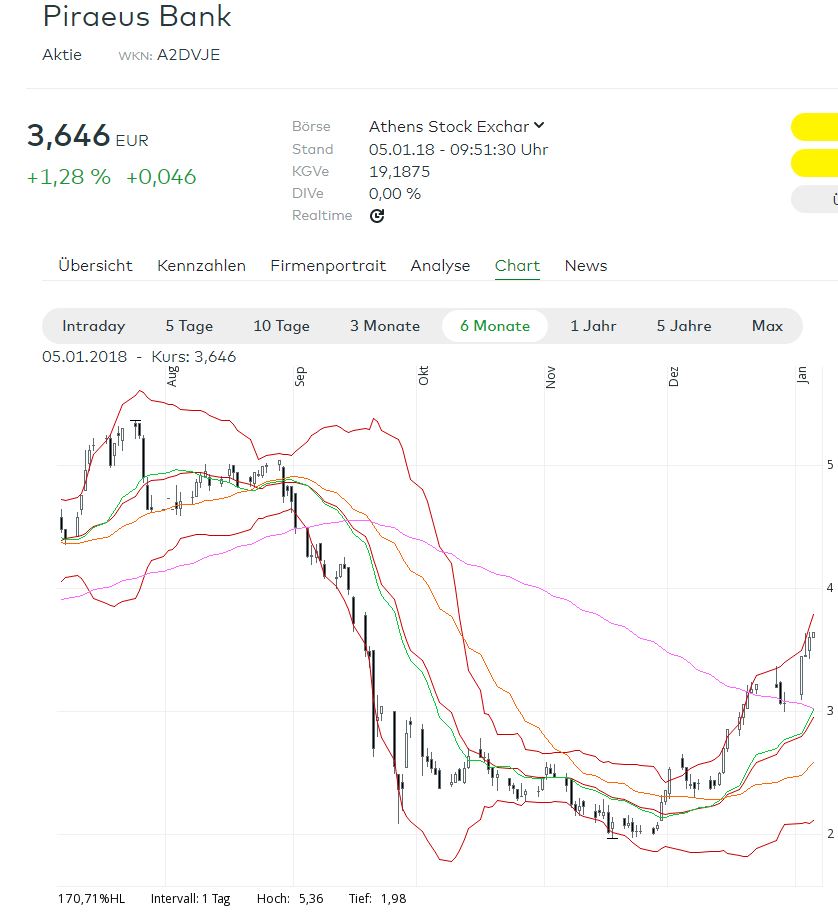
Task: Show the 5 Jahre chart range
Action: tap(684, 326)
